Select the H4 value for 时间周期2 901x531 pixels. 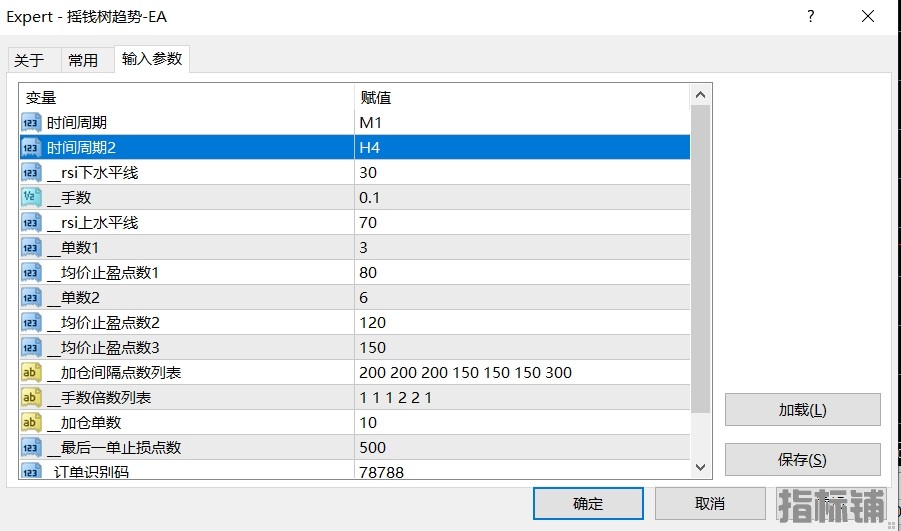[370, 148]
